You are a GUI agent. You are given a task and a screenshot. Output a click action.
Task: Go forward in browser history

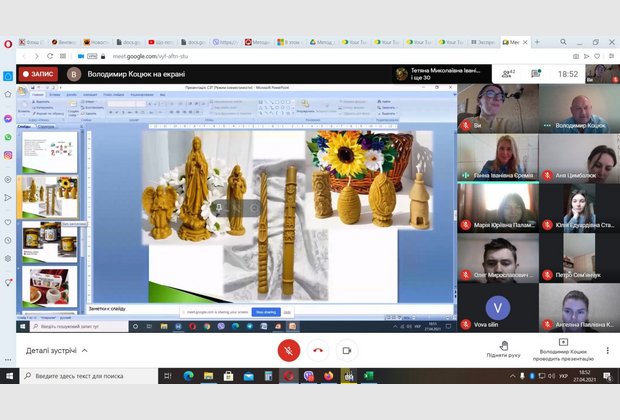(36, 56)
